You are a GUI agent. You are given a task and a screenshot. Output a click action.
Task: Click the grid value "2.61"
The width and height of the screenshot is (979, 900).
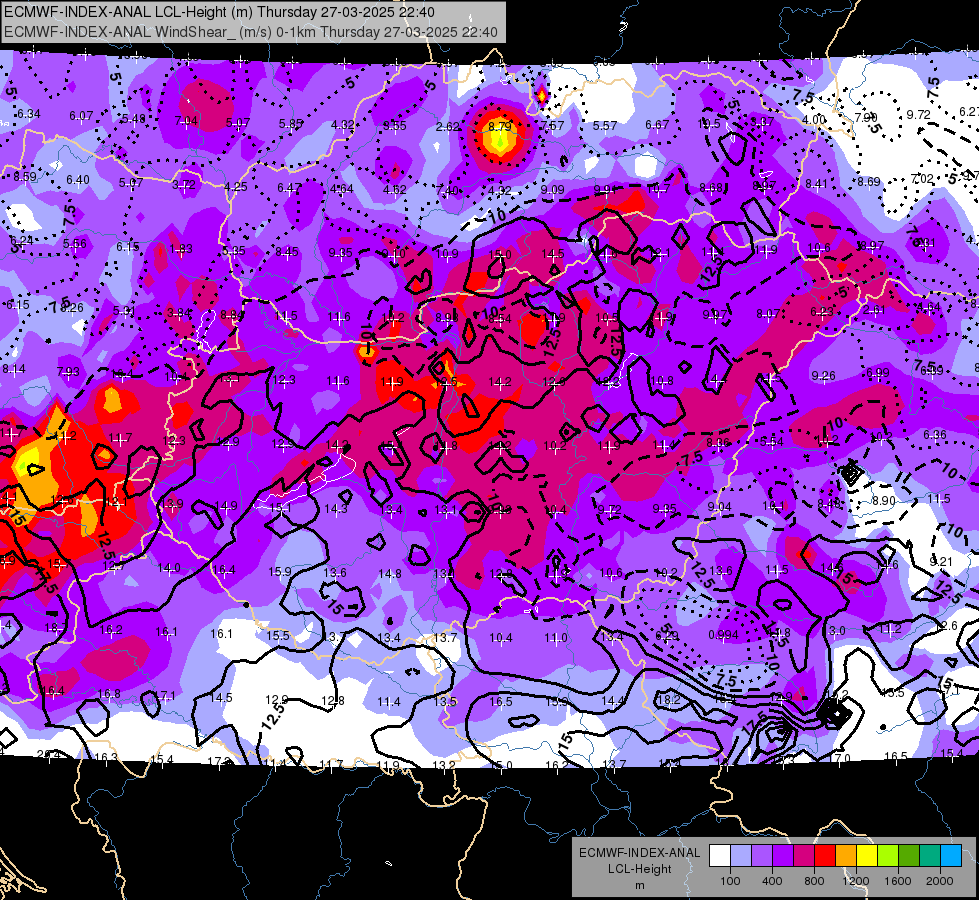tap(875, 310)
